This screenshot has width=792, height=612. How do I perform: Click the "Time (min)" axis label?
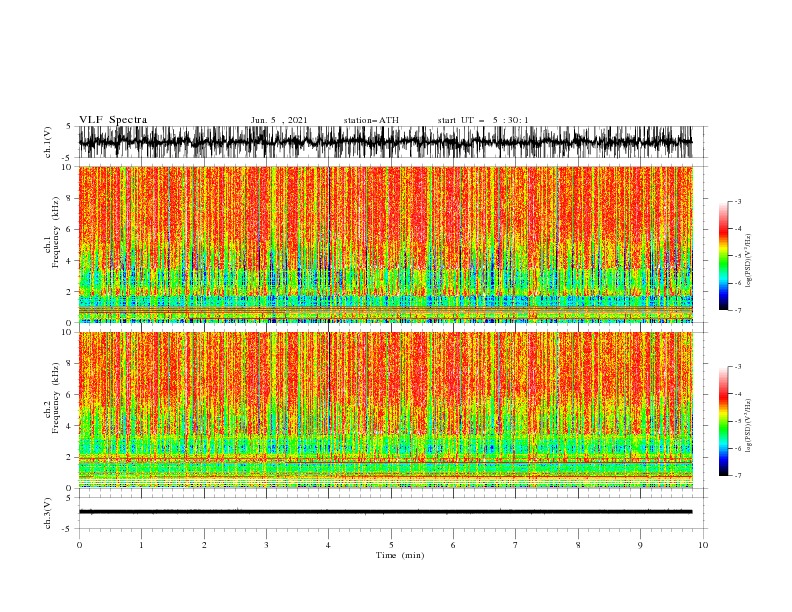[400, 555]
